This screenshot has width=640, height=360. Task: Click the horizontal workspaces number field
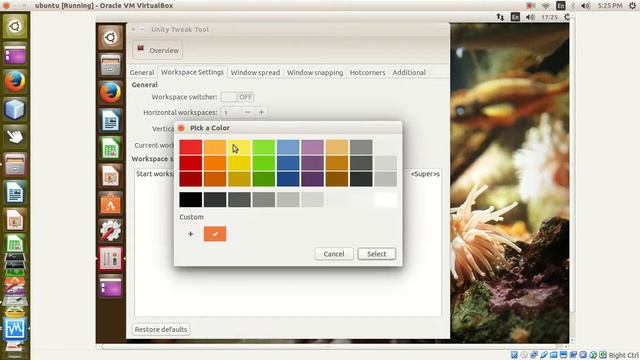[231, 112]
